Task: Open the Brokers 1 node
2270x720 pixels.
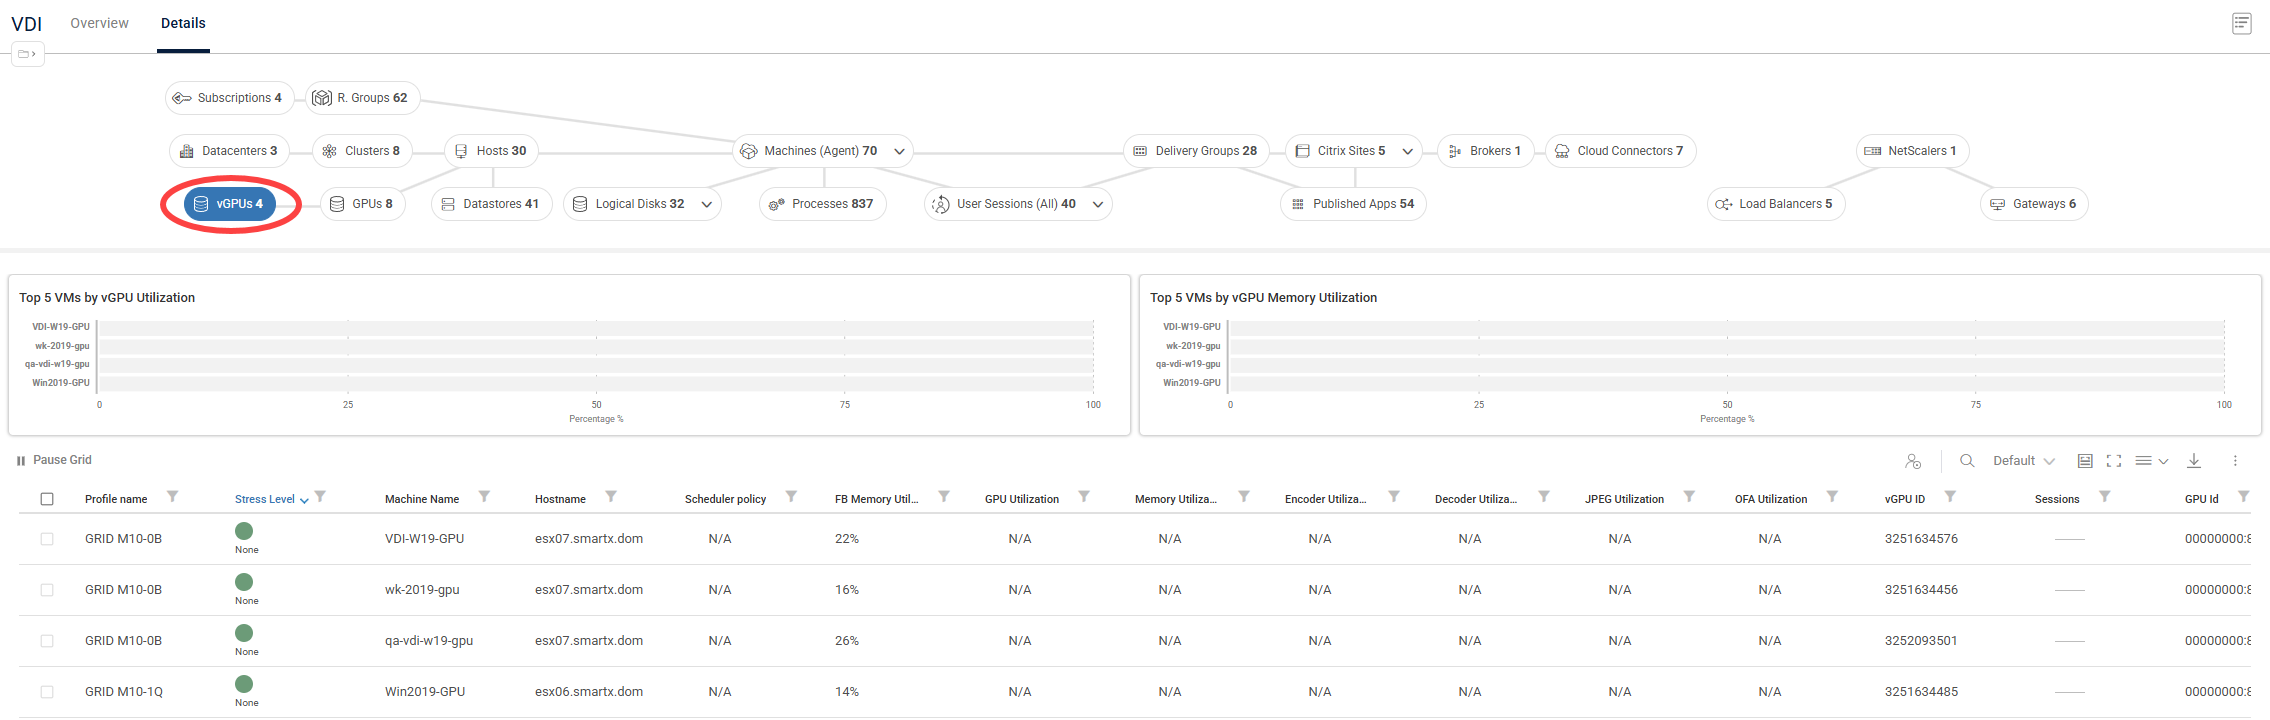Action: pyautogui.click(x=1485, y=151)
